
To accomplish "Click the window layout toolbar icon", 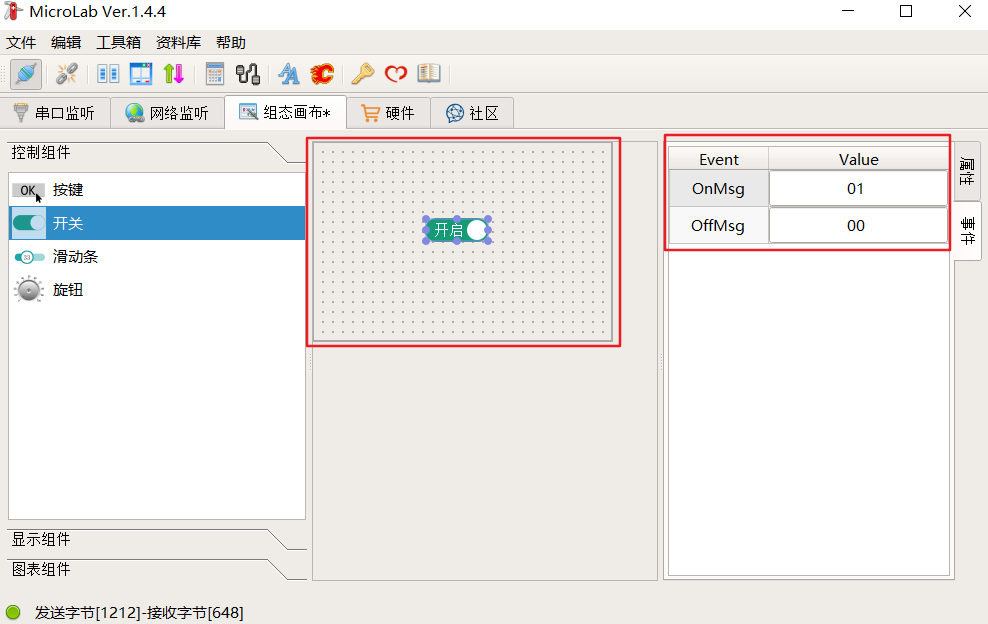I will coord(140,73).
